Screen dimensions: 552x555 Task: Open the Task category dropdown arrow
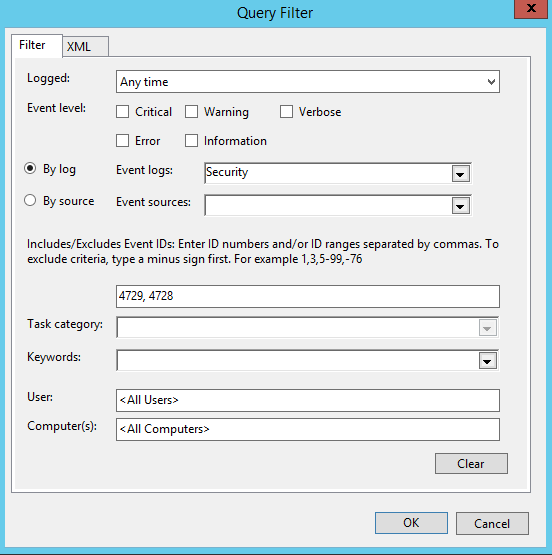[488, 327]
